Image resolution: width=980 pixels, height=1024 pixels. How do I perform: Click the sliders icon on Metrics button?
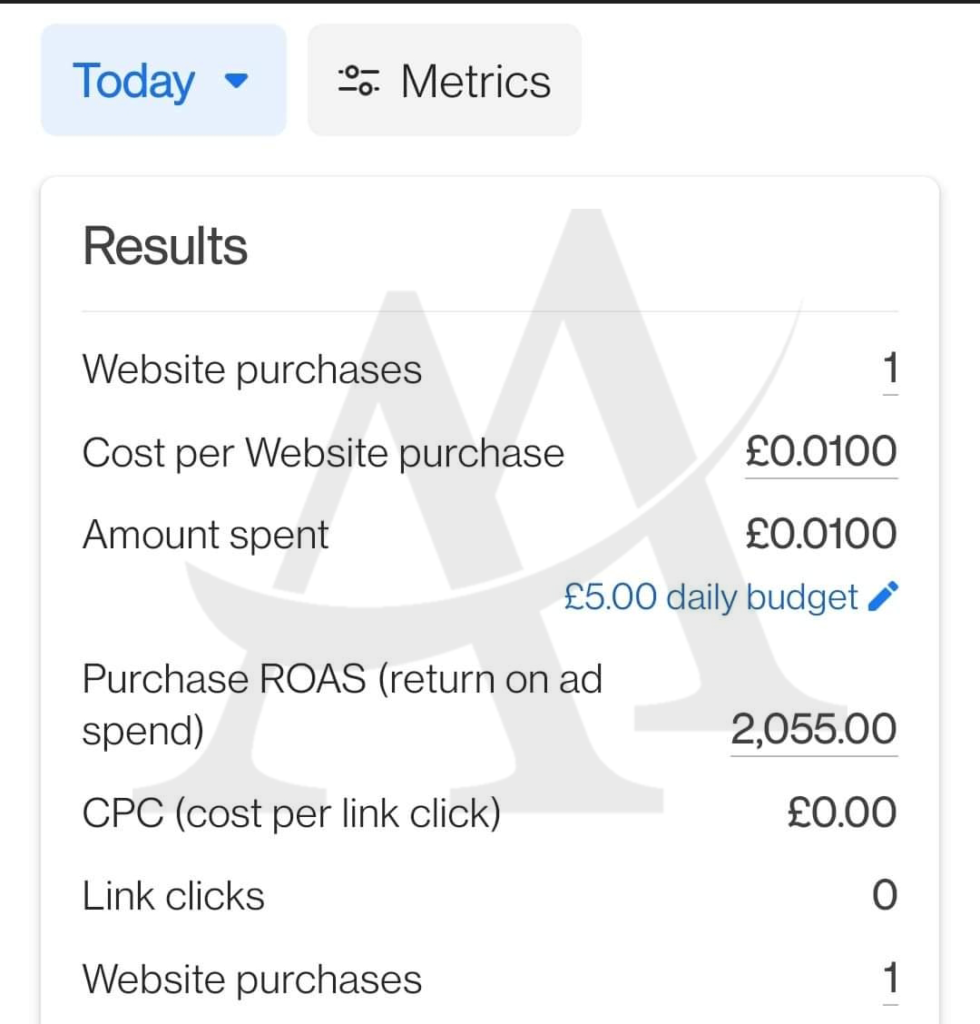[358, 81]
